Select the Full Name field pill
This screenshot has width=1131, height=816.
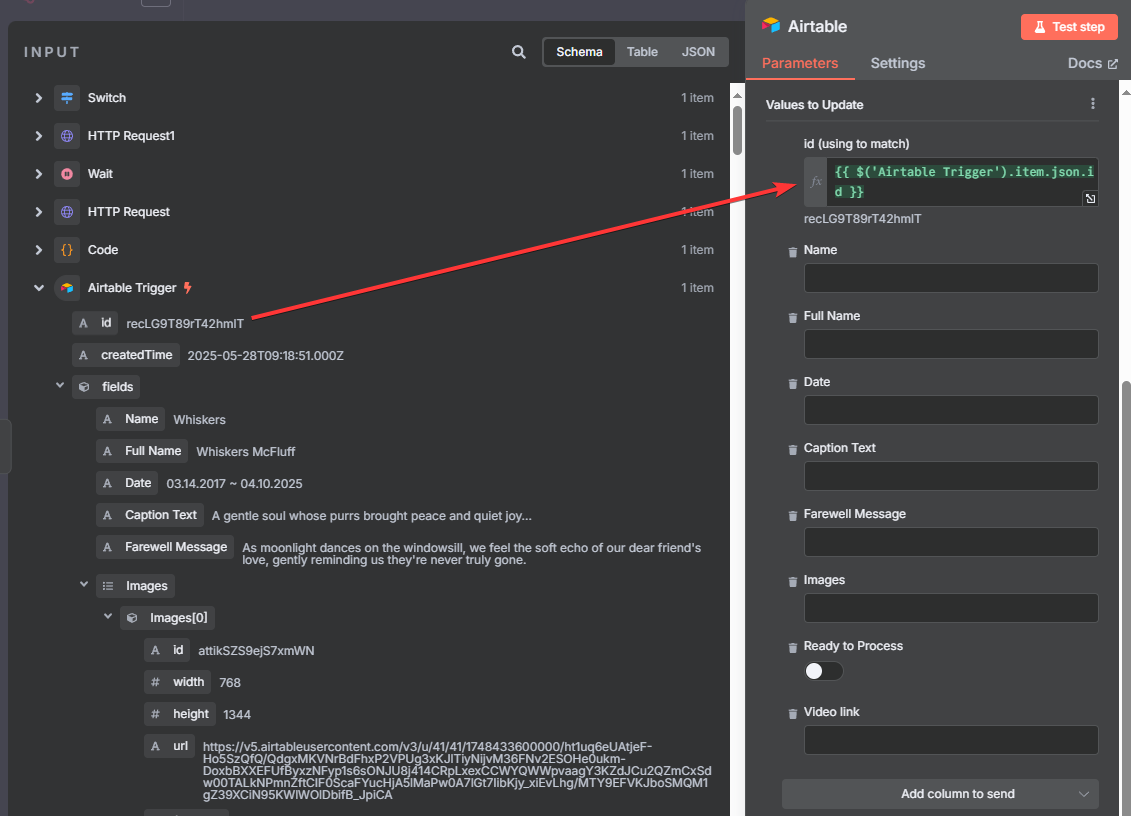[142, 451]
